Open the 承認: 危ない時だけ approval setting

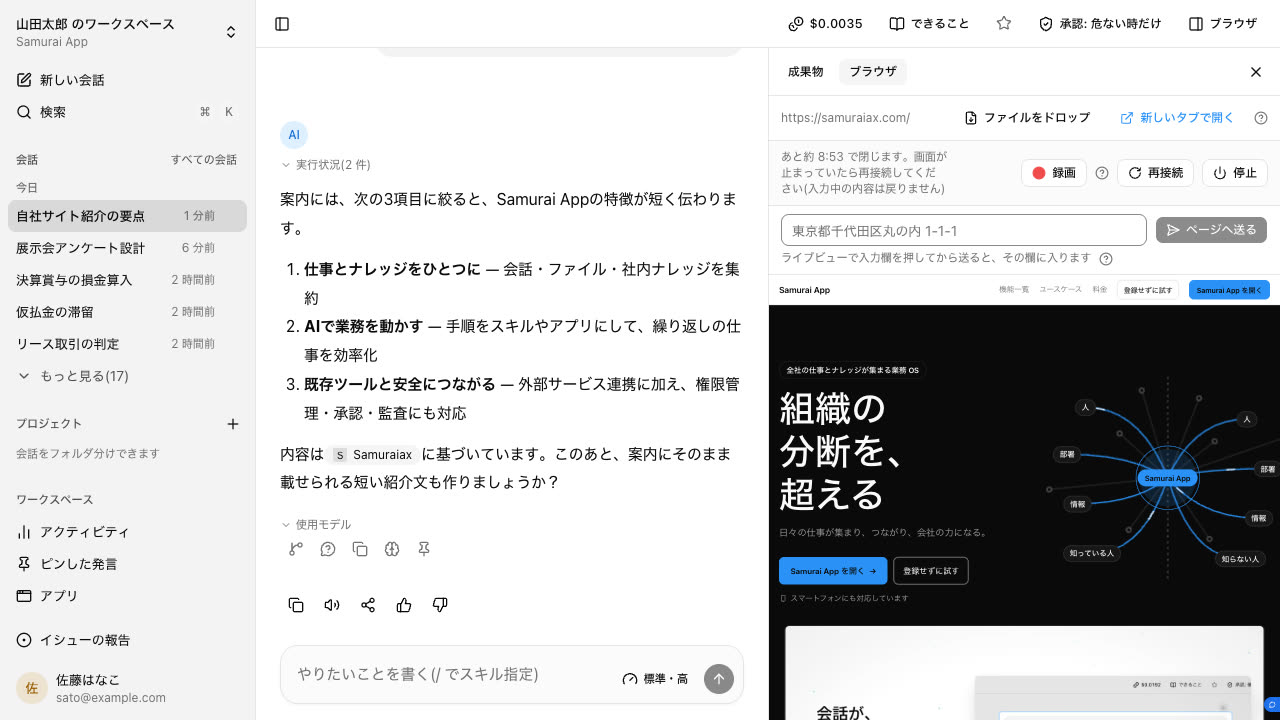[1100, 24]
